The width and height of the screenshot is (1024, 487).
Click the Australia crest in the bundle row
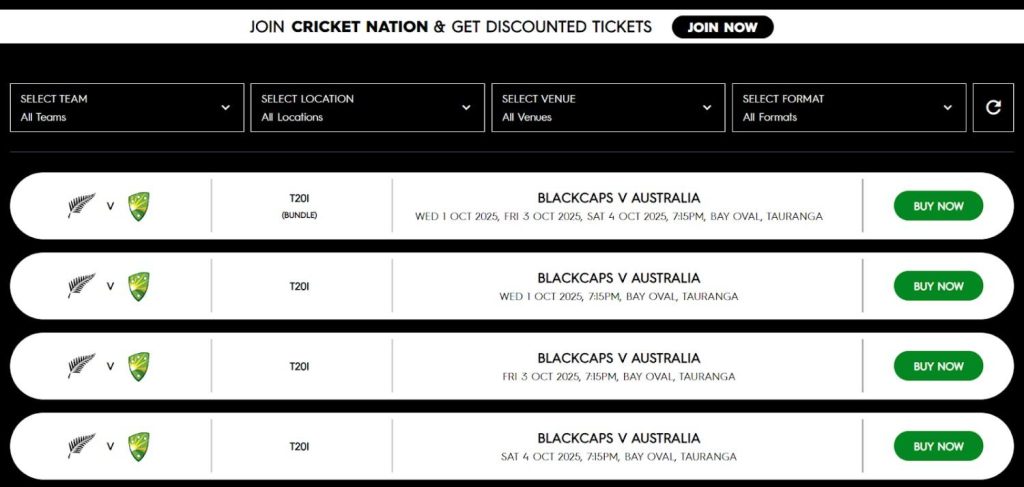139,206
